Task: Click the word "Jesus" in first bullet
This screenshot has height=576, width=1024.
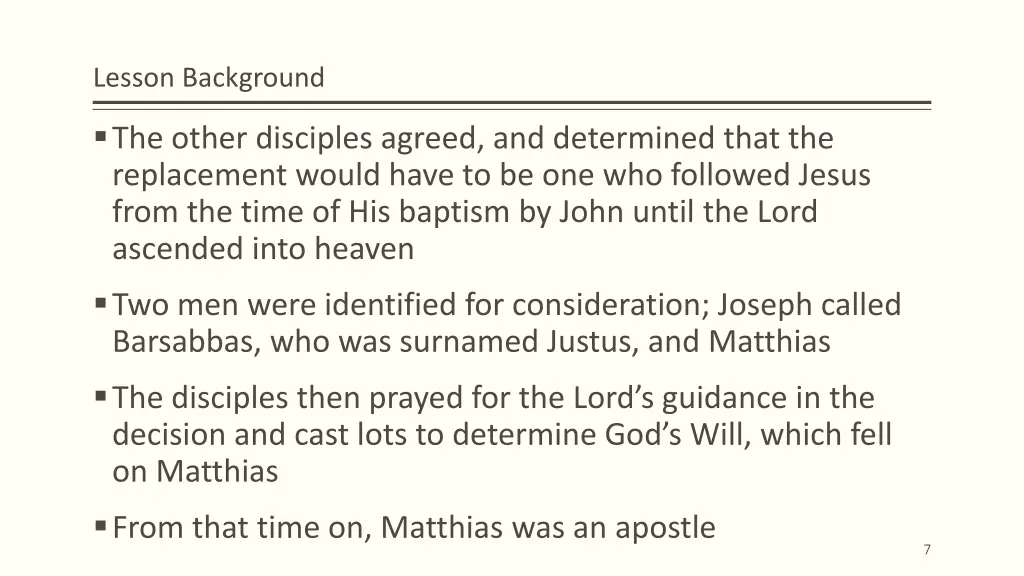Action: pos(831,175)
